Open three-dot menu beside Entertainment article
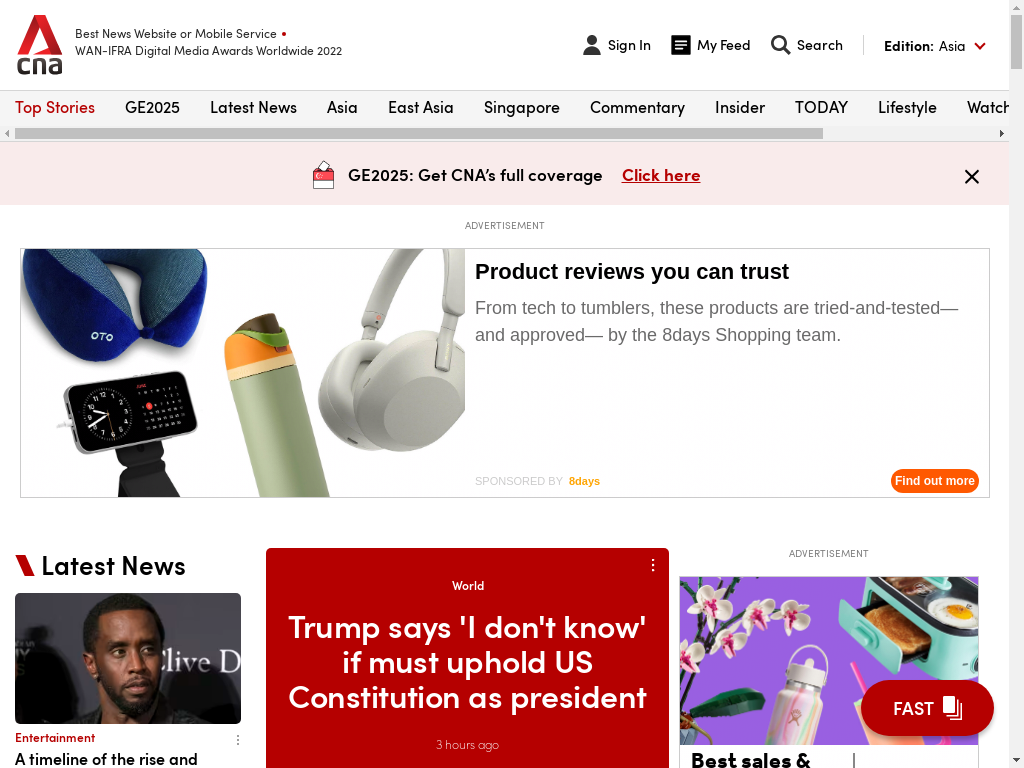Viewport: 1024px width, 768px height. click(238, 740)
